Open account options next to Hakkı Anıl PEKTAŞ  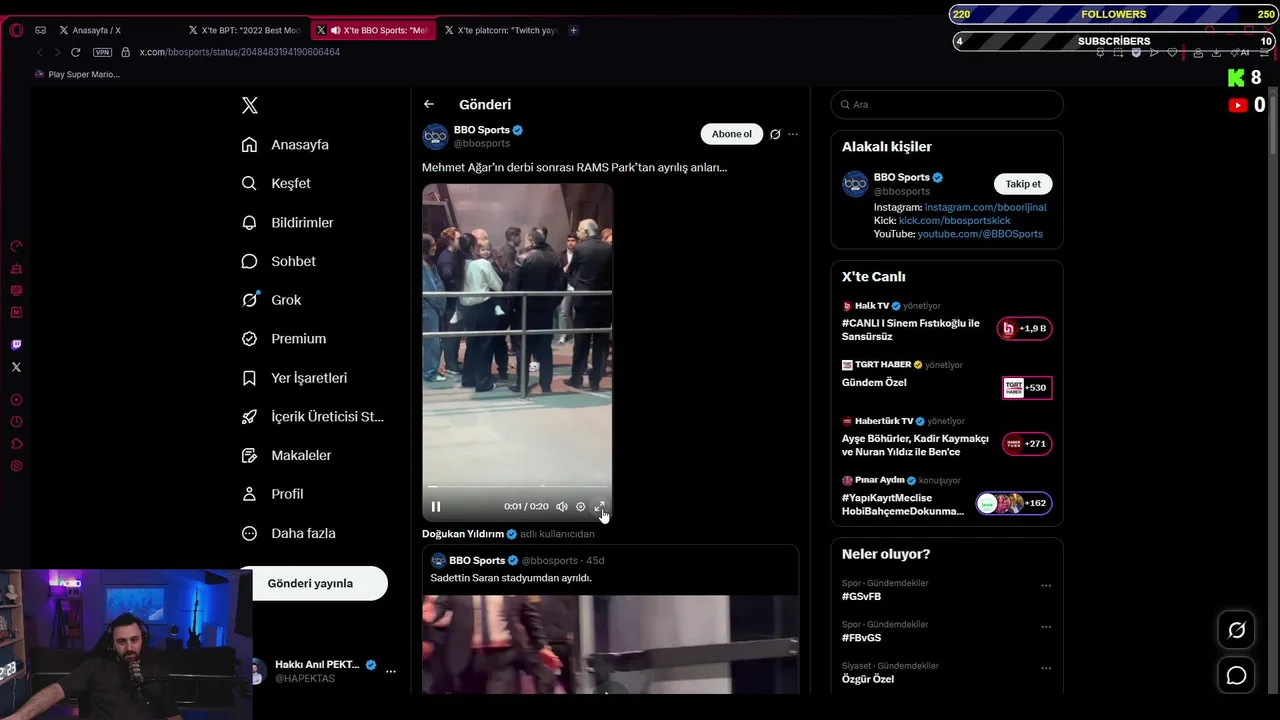[x=391, y=671]
